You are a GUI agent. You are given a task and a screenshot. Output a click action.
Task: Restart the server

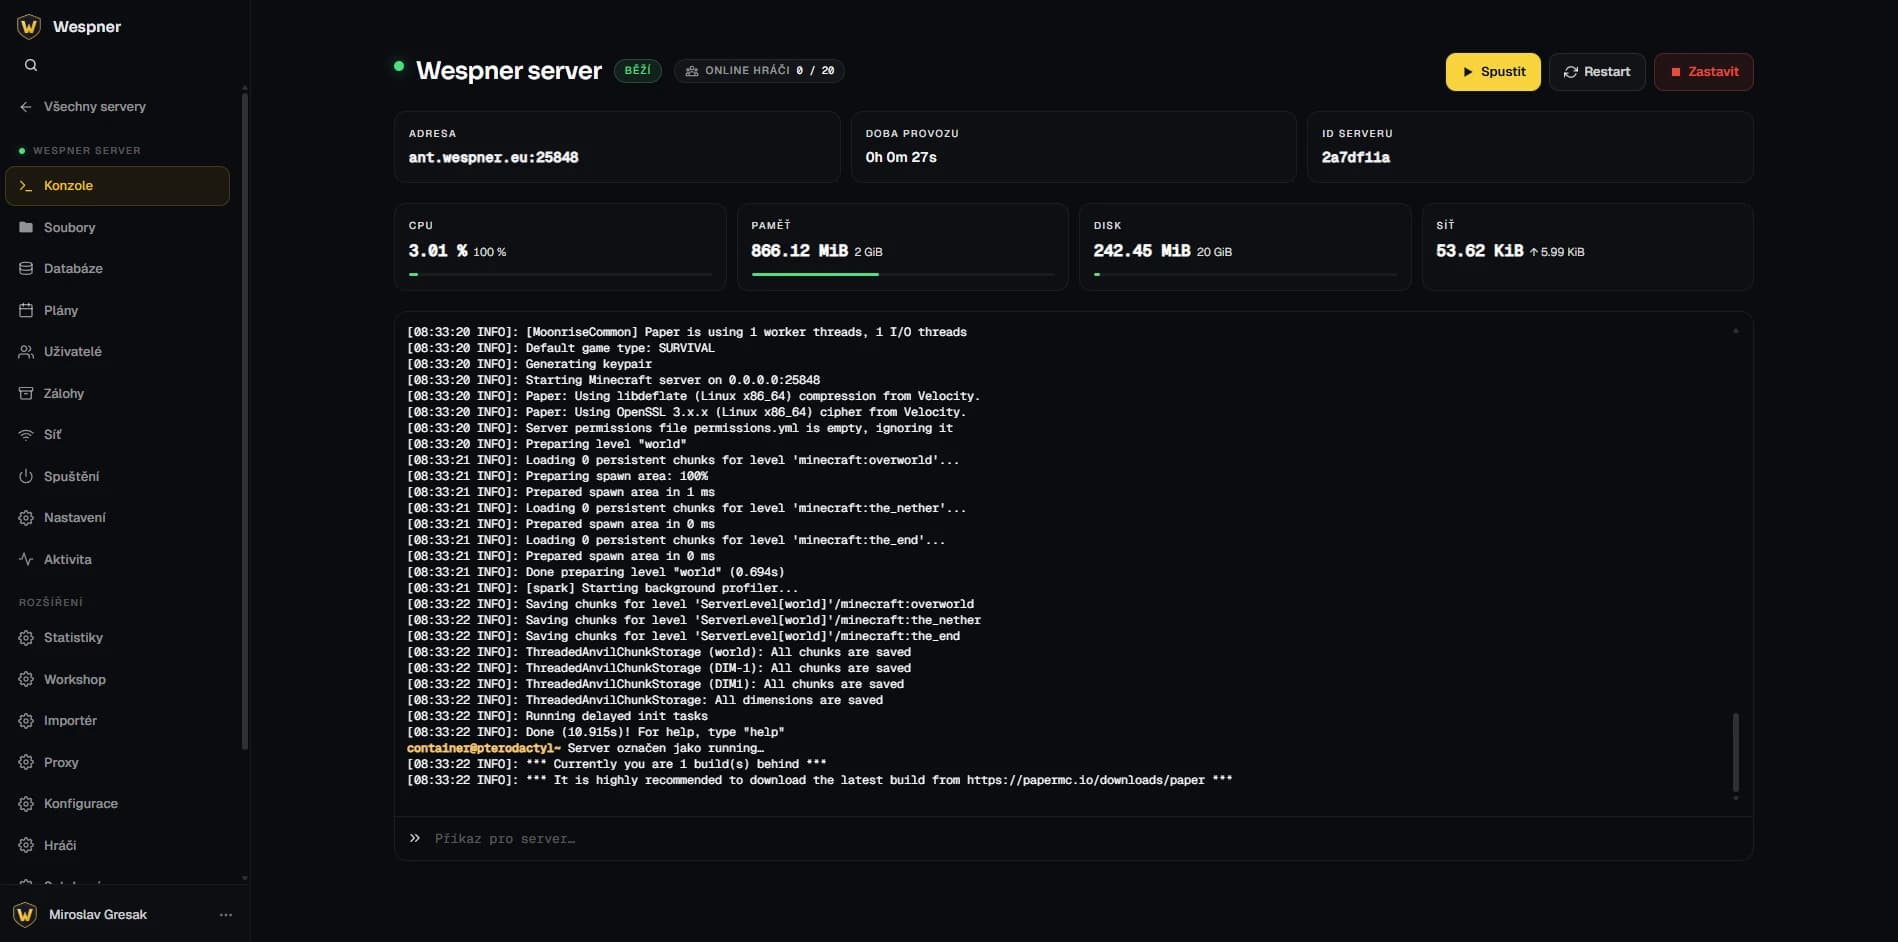click(1597, 72)
